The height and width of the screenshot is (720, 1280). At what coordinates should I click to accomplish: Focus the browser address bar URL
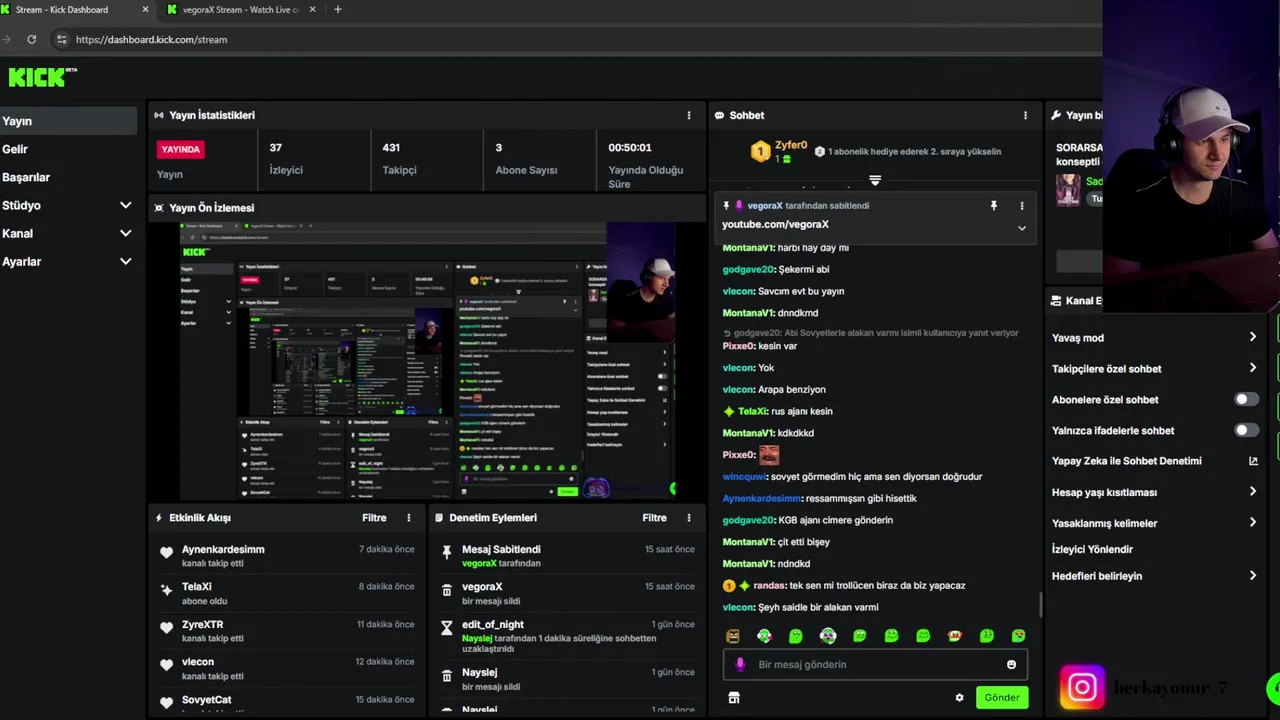point(151,39)
